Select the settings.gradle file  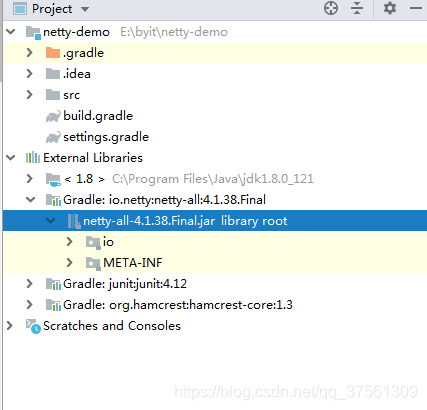[106, 137]
